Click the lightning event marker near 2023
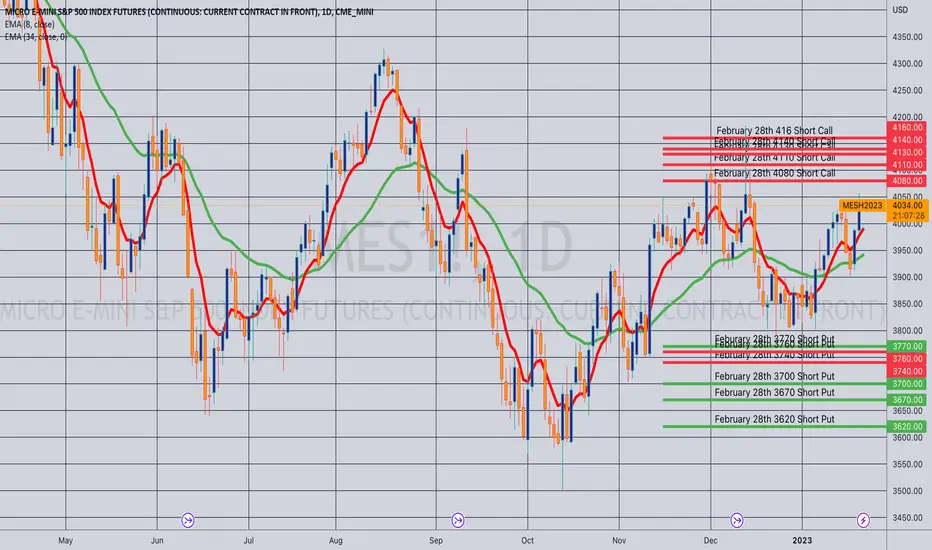The width and height of the screenshot is (932, 550). tap(863, 521)
